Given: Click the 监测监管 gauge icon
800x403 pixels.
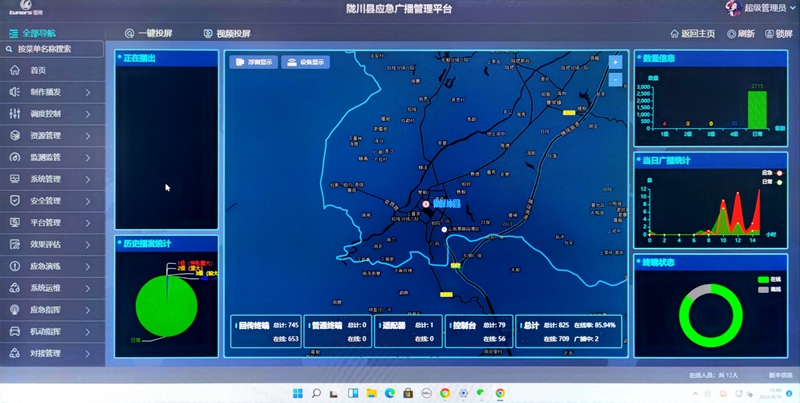Looking at the screenshot, I should (14, 157).
